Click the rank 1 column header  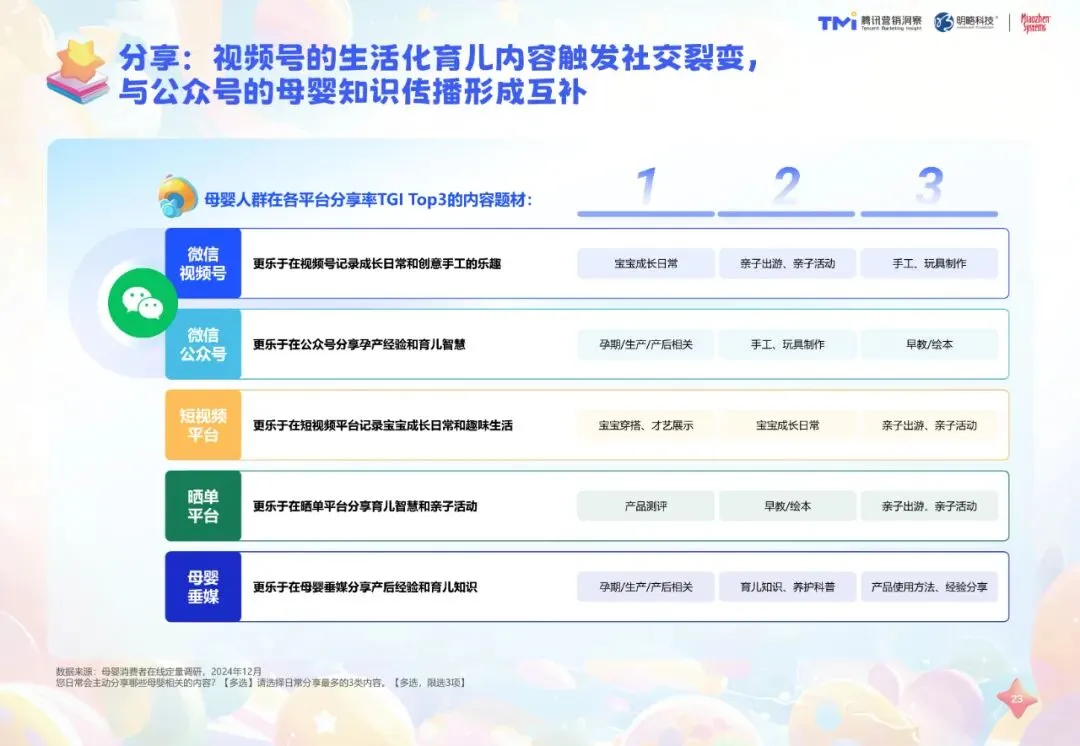click(646, 191)
